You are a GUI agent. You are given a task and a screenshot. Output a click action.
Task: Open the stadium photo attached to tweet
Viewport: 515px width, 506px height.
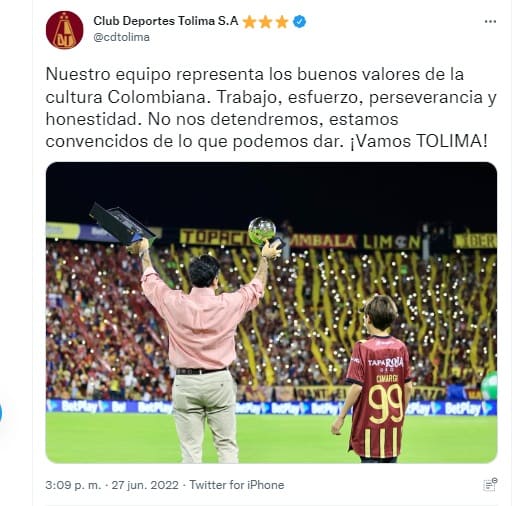[x=271, y=312]
